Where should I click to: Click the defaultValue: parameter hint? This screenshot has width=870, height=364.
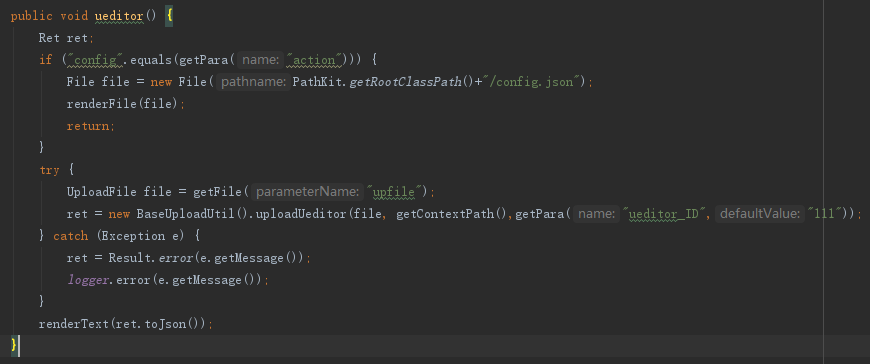(x=761, y=214)
